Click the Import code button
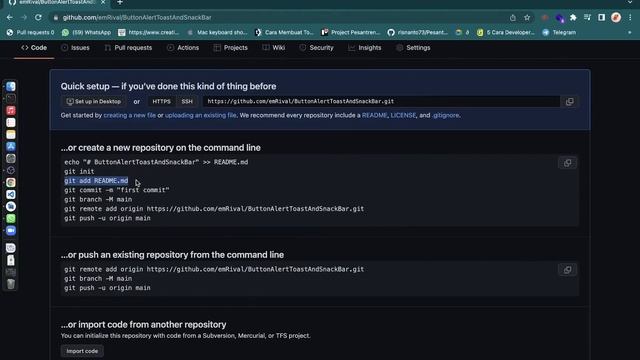The height and width of the screenshot is (360, 640). point(82,351)
